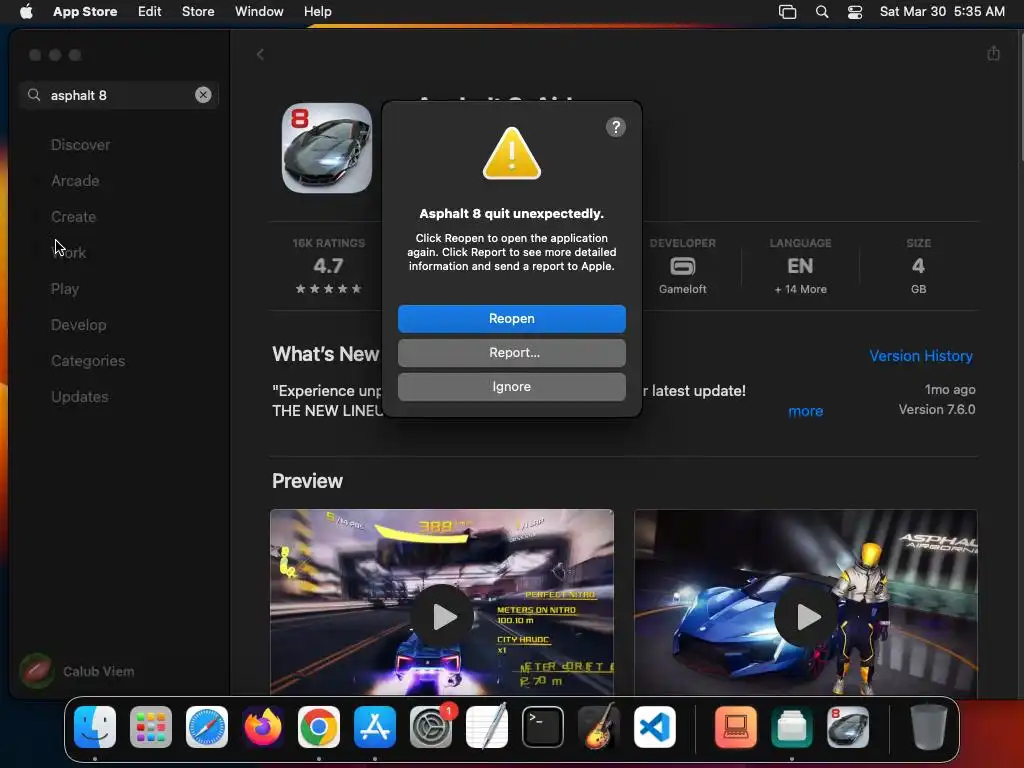The height and width of the screenshot is (768, 1024).
Task: Open Spotlight search in the menu bar
Action: click(822, 12)
